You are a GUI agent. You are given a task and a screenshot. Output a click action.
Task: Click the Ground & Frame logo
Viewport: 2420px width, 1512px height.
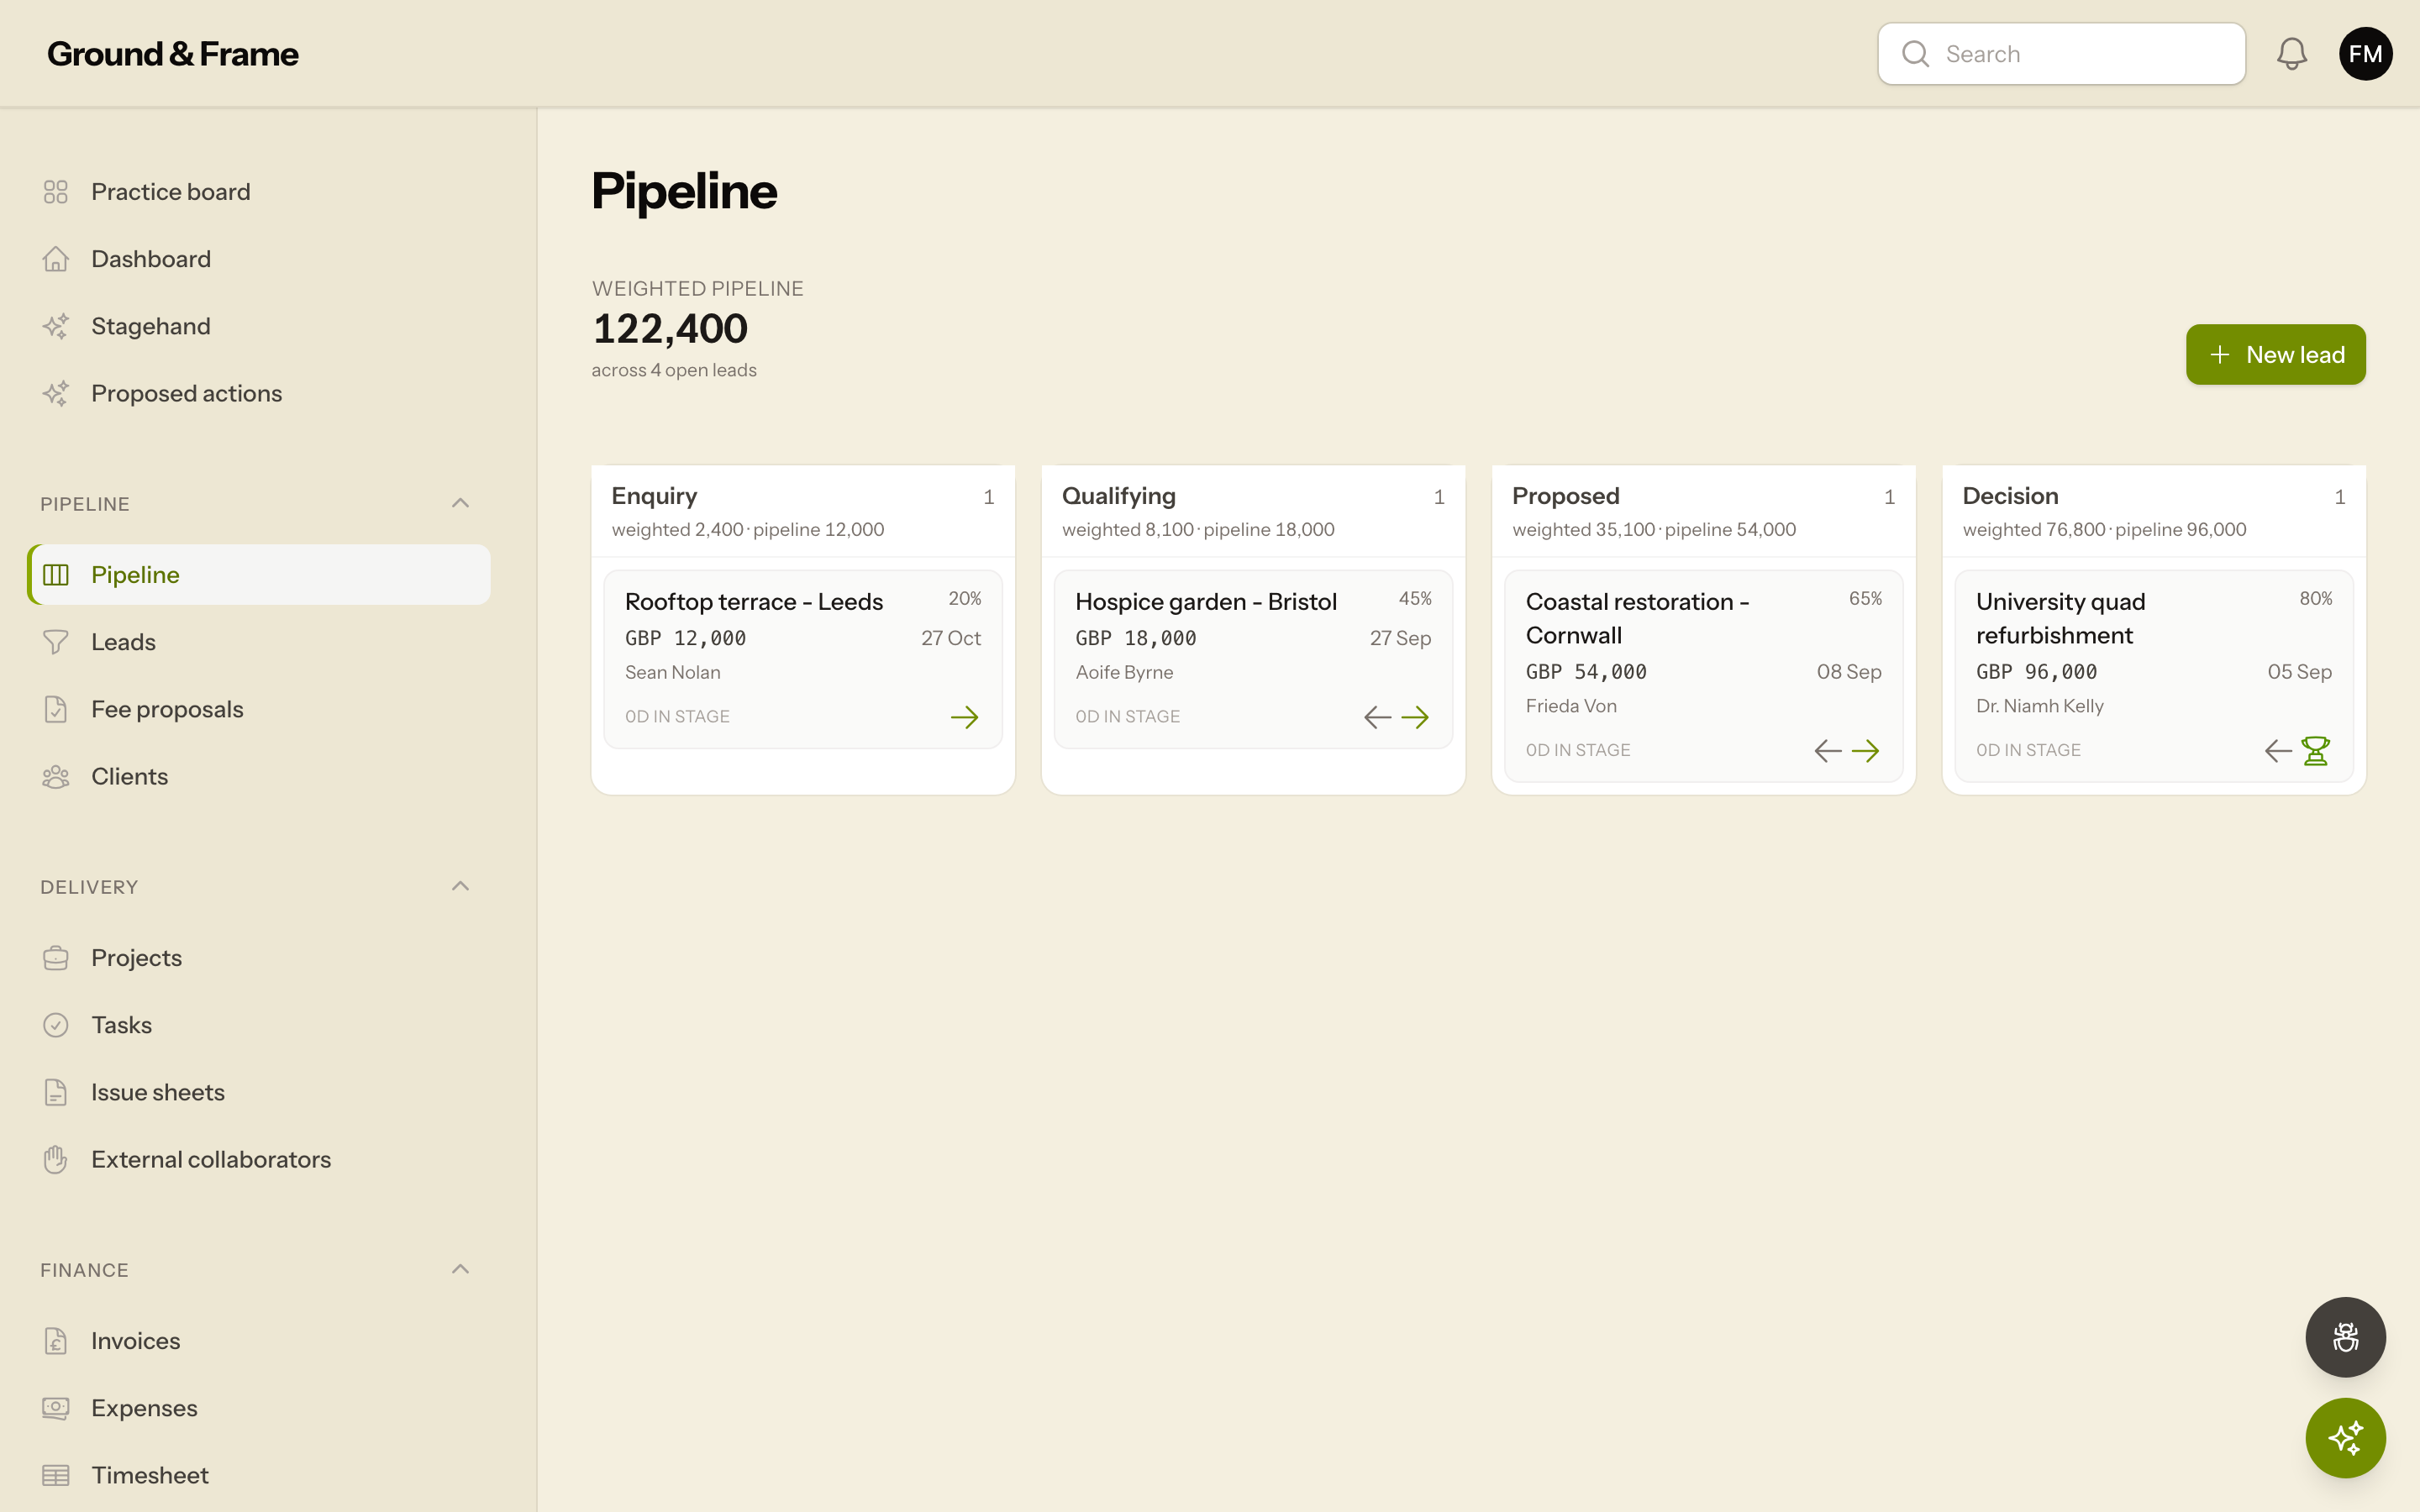point(172,54)
